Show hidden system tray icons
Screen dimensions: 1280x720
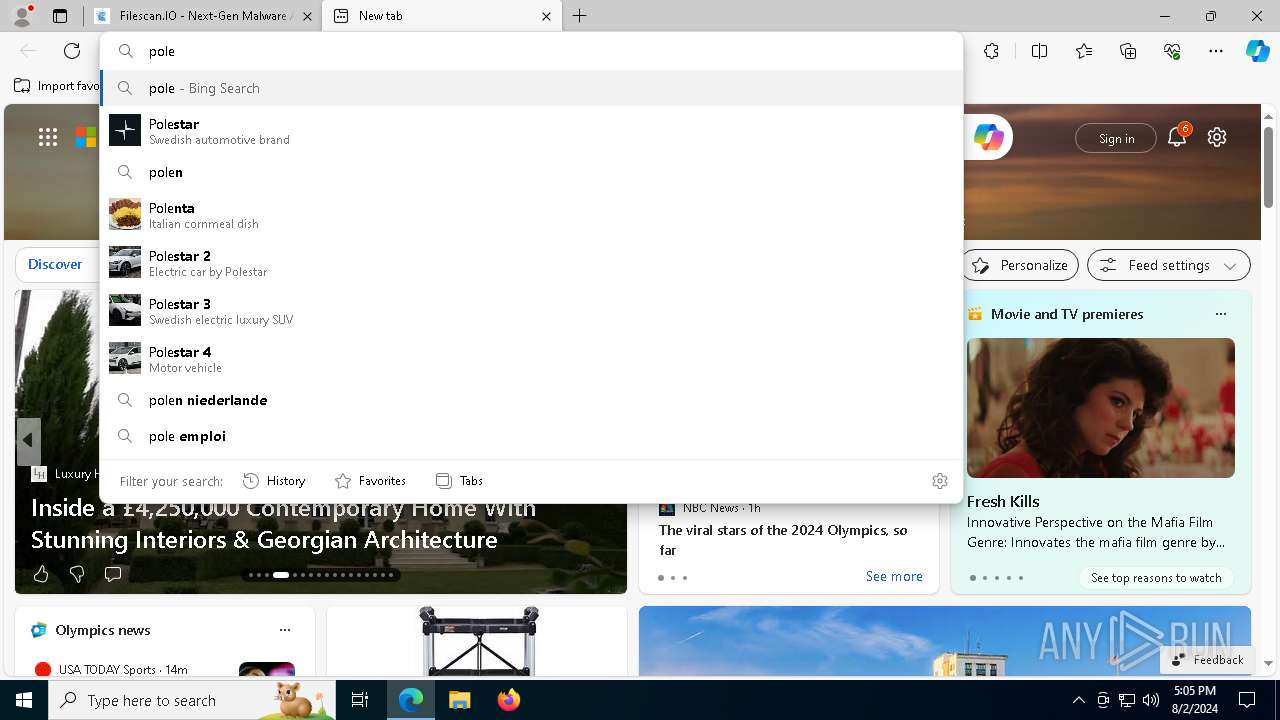[x=1079, y=700]
